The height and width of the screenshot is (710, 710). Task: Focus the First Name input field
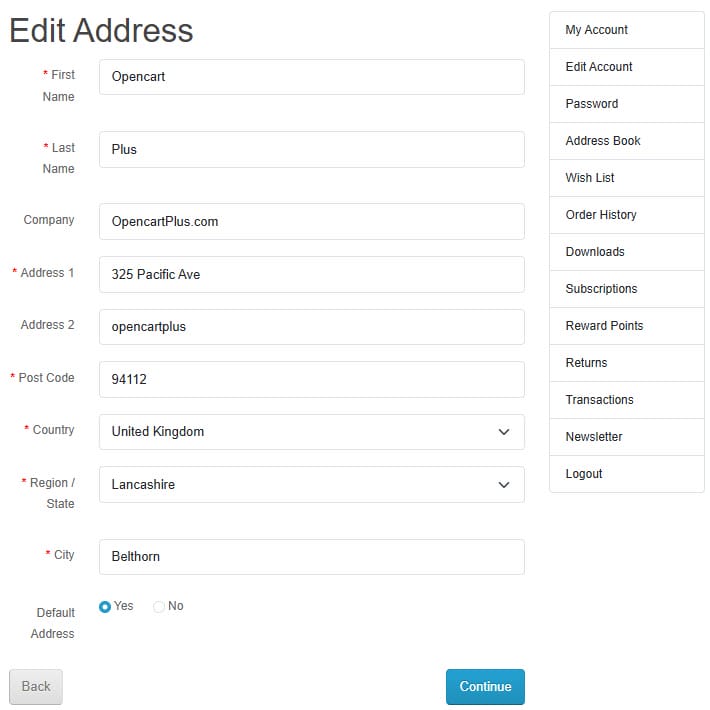[x=312, y=77]
